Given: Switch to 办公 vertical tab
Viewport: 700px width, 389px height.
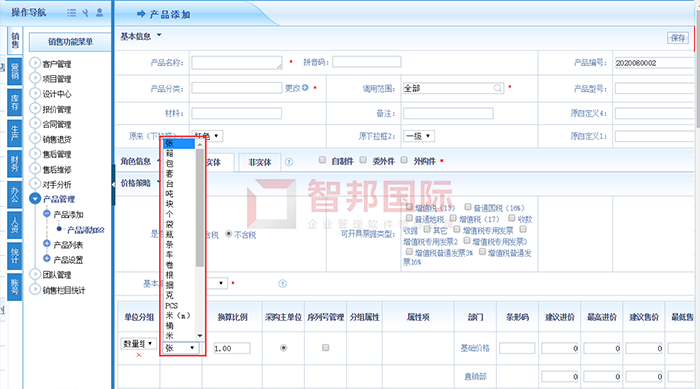Looking at the screenshot, I should coord(15,194).
